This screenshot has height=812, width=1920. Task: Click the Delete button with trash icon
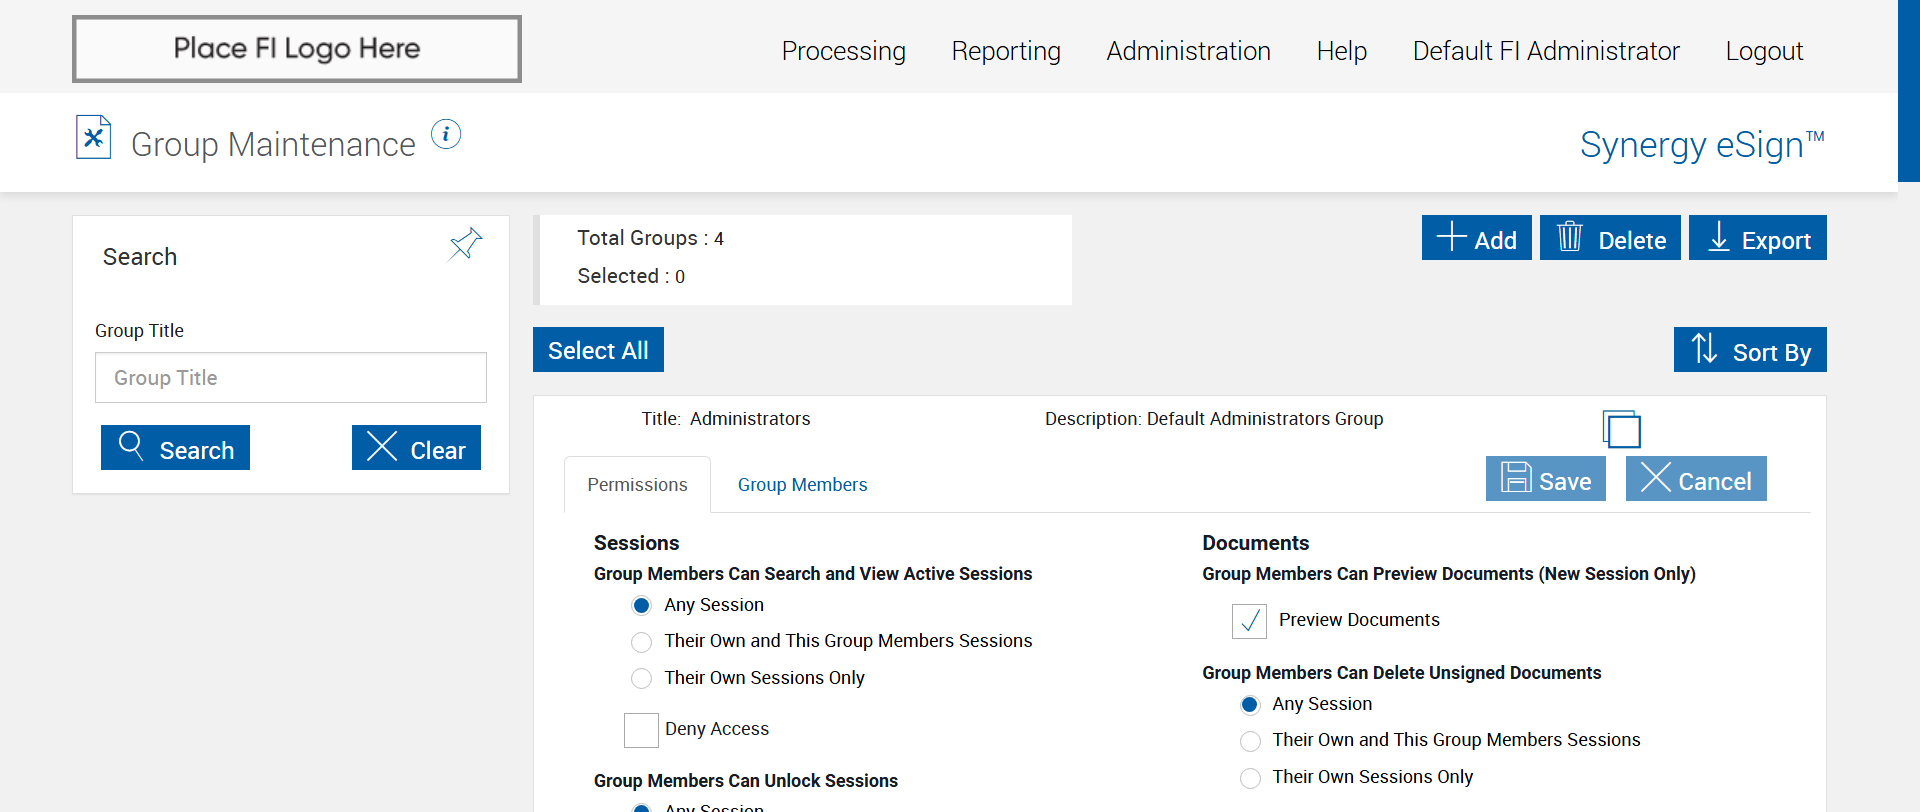pos(1609,238)
